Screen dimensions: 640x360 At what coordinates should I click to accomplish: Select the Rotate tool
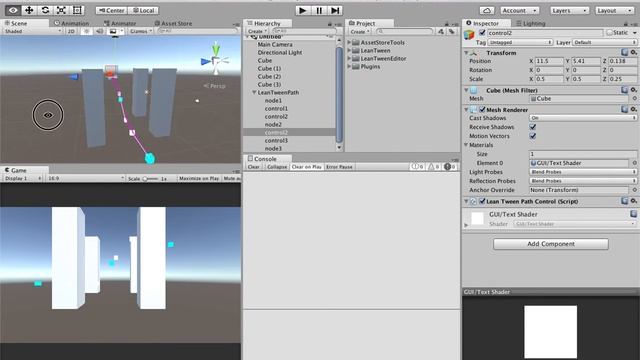click(x=45, y=10)
